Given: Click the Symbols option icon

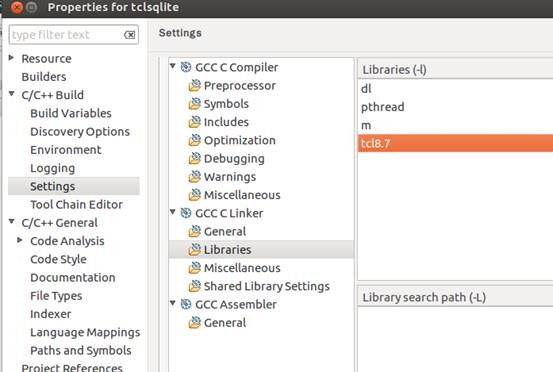Looking at the screenshot, I should tap(194, 104).
